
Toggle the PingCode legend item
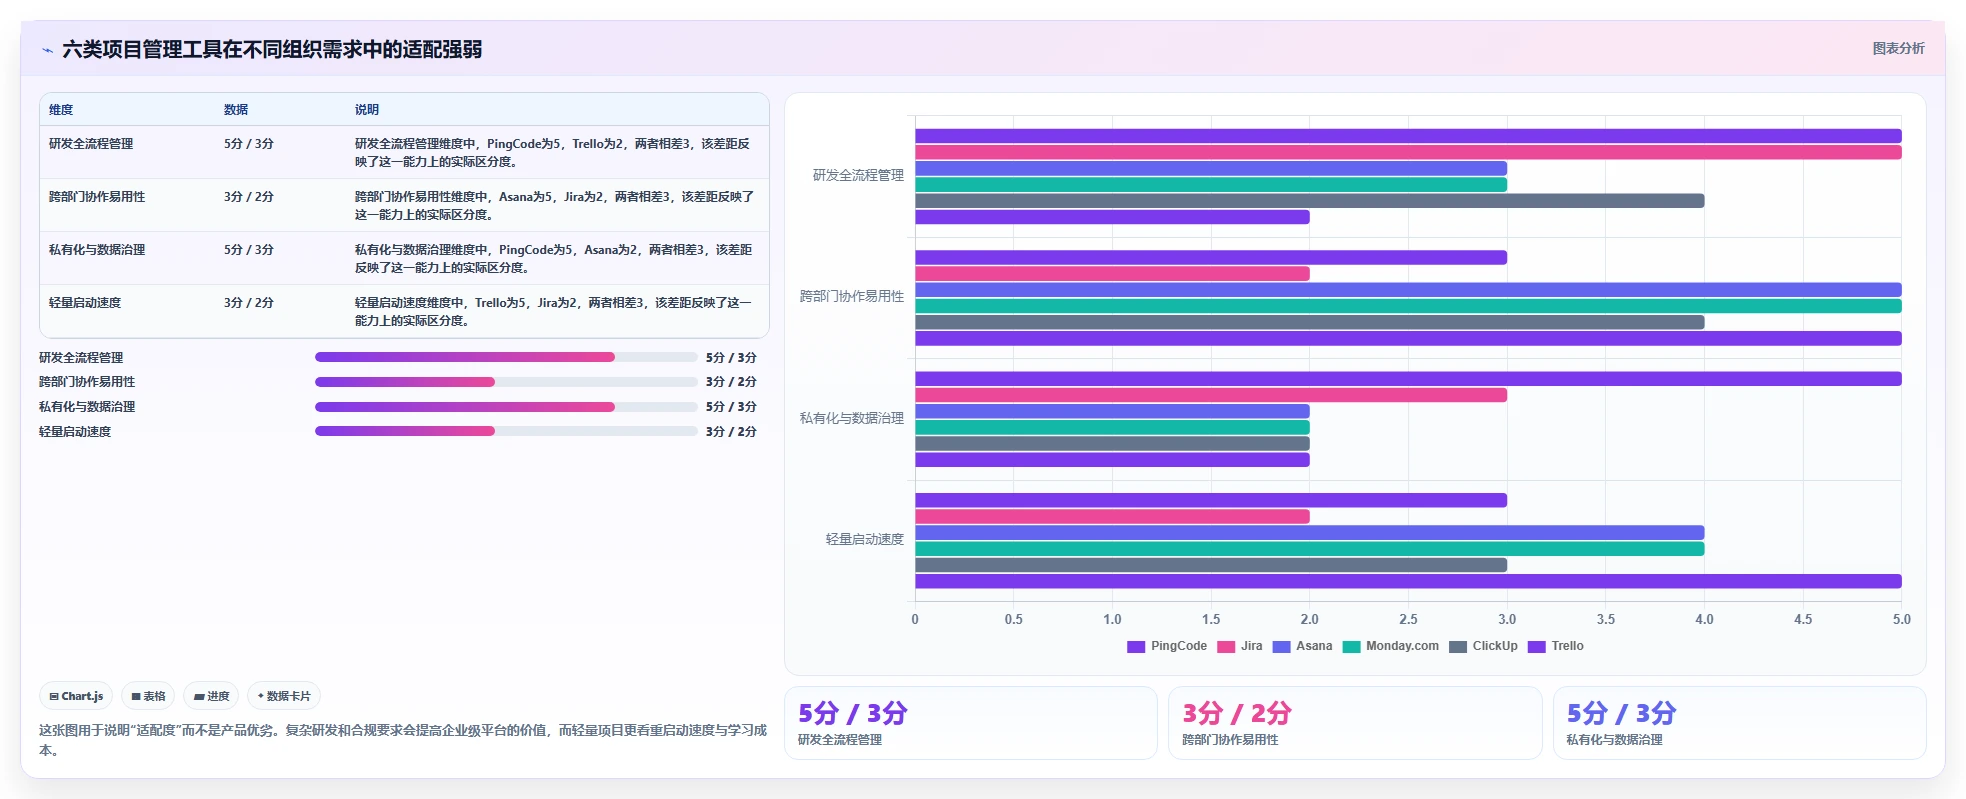click(x=1167, y=646)
